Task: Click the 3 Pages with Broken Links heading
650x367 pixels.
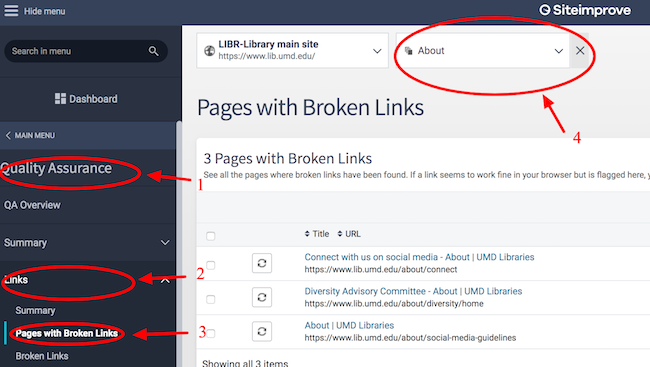Action: pyautogui.click(x=287, y=158)
